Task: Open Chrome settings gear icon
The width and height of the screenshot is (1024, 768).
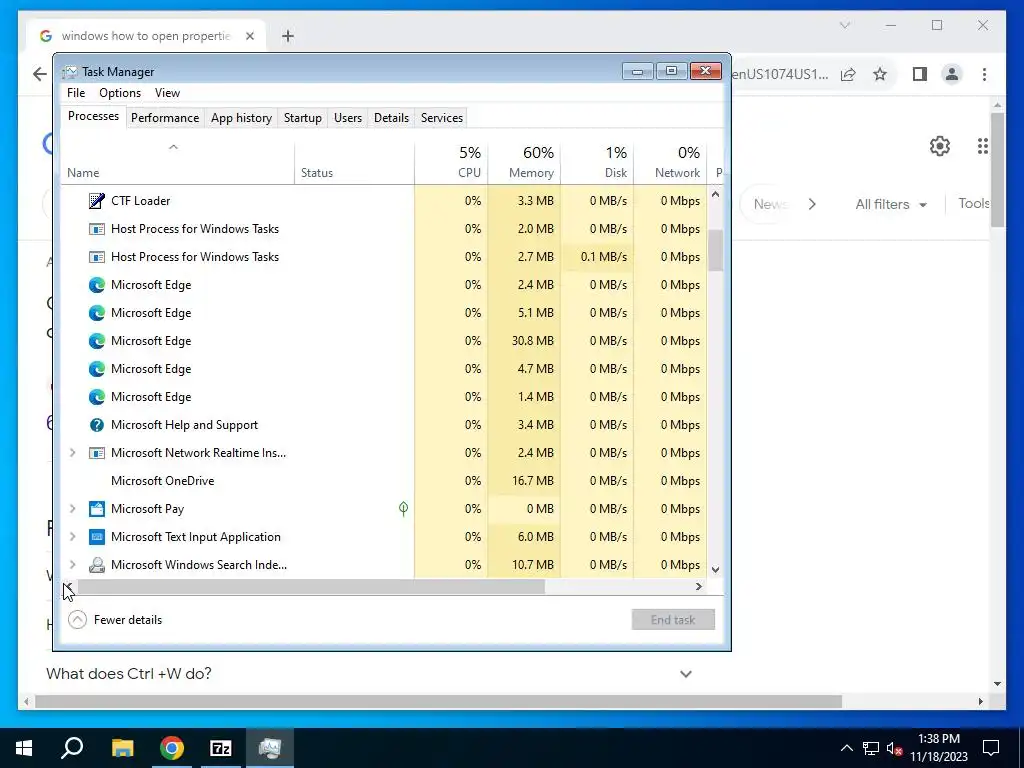Action: (940, 146)
